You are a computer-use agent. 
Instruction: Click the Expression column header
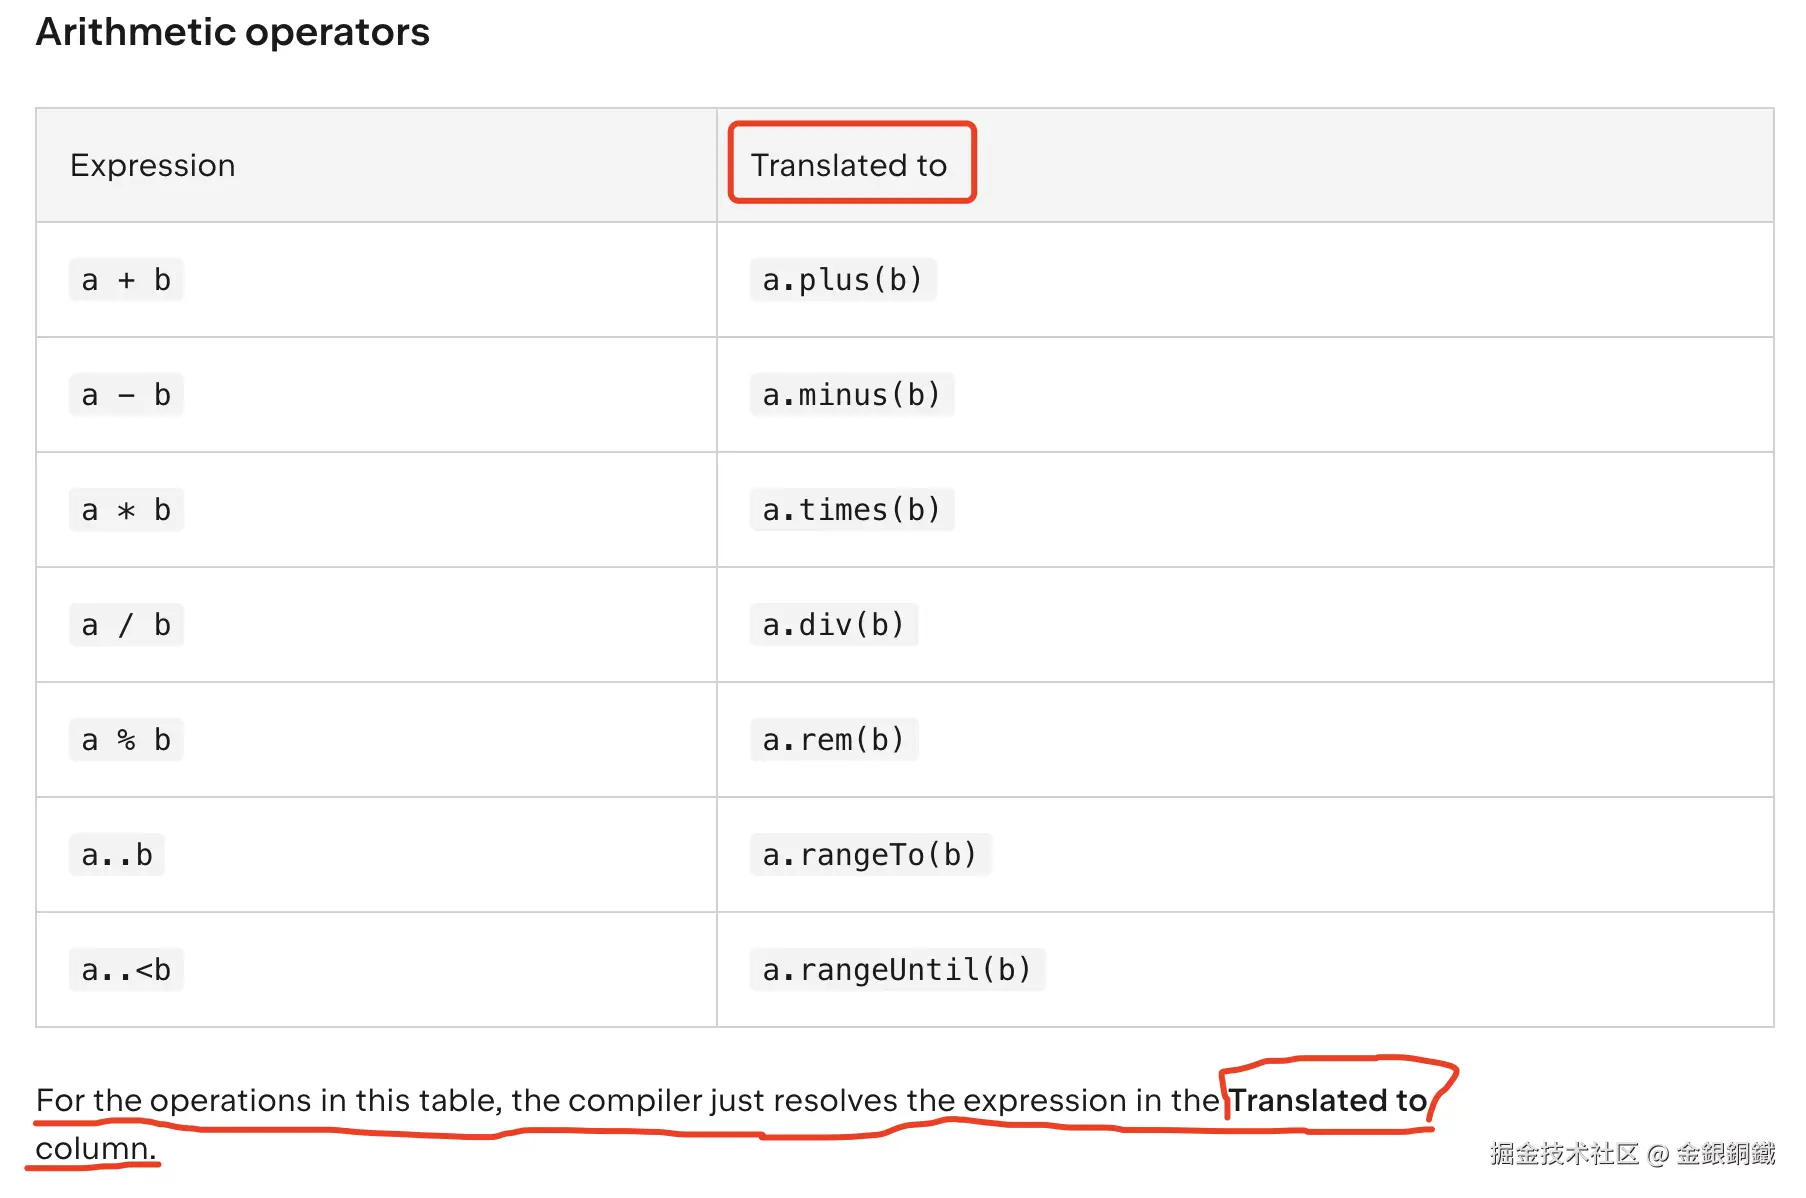pyautogui.click(x=152, y=165)
